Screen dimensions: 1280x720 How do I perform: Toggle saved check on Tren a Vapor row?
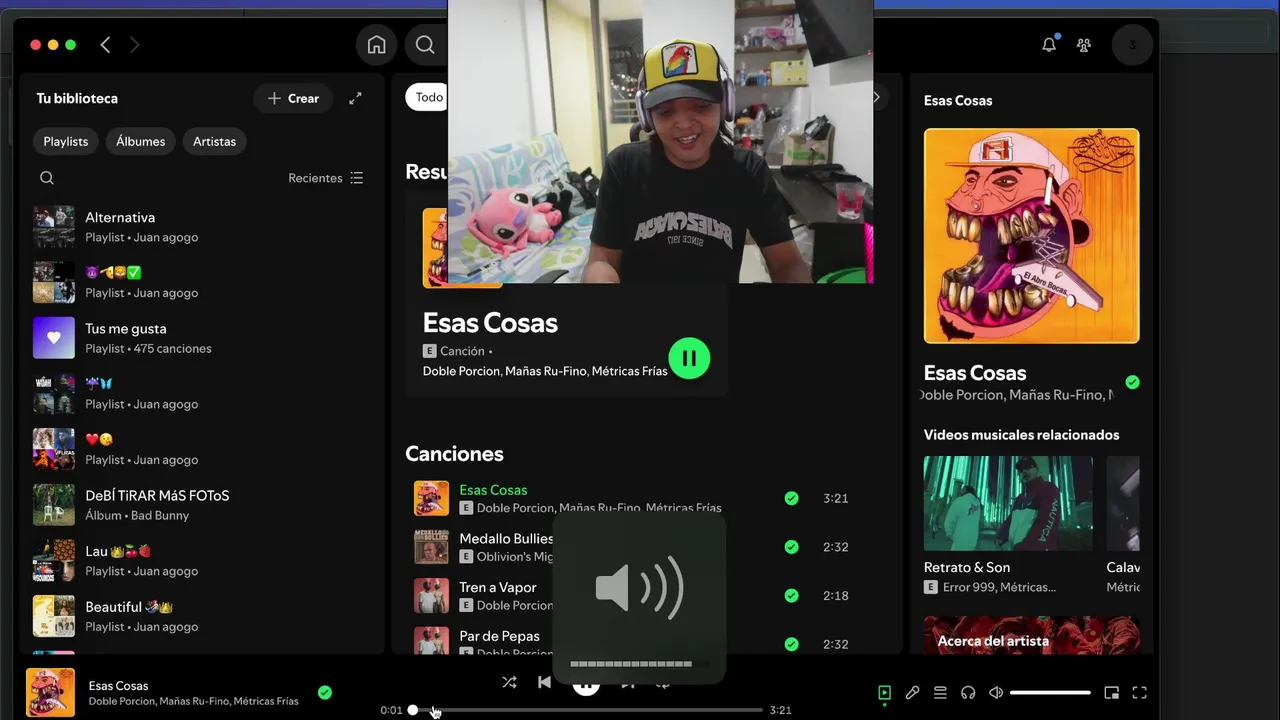pos(791,595)
